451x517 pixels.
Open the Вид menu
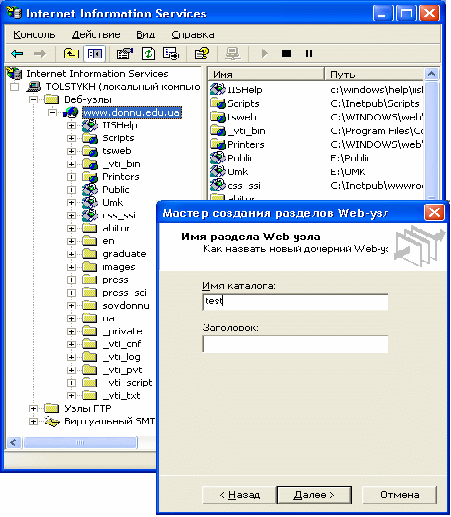click(145, 34)
